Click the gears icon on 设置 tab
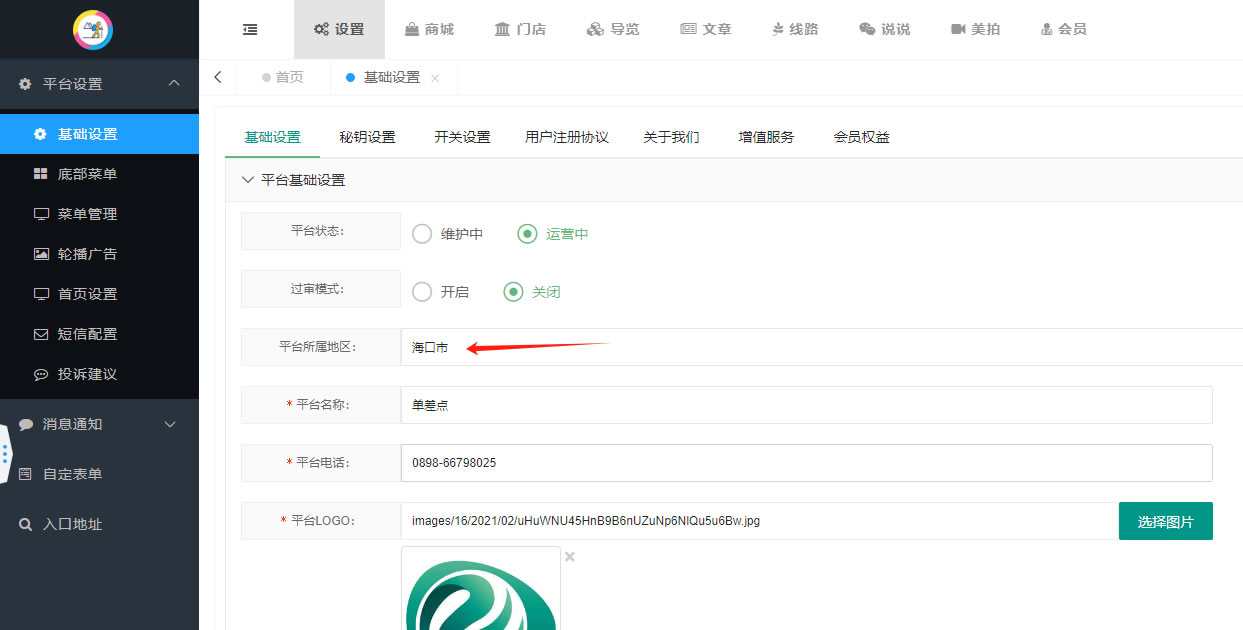 coord(321,30)
